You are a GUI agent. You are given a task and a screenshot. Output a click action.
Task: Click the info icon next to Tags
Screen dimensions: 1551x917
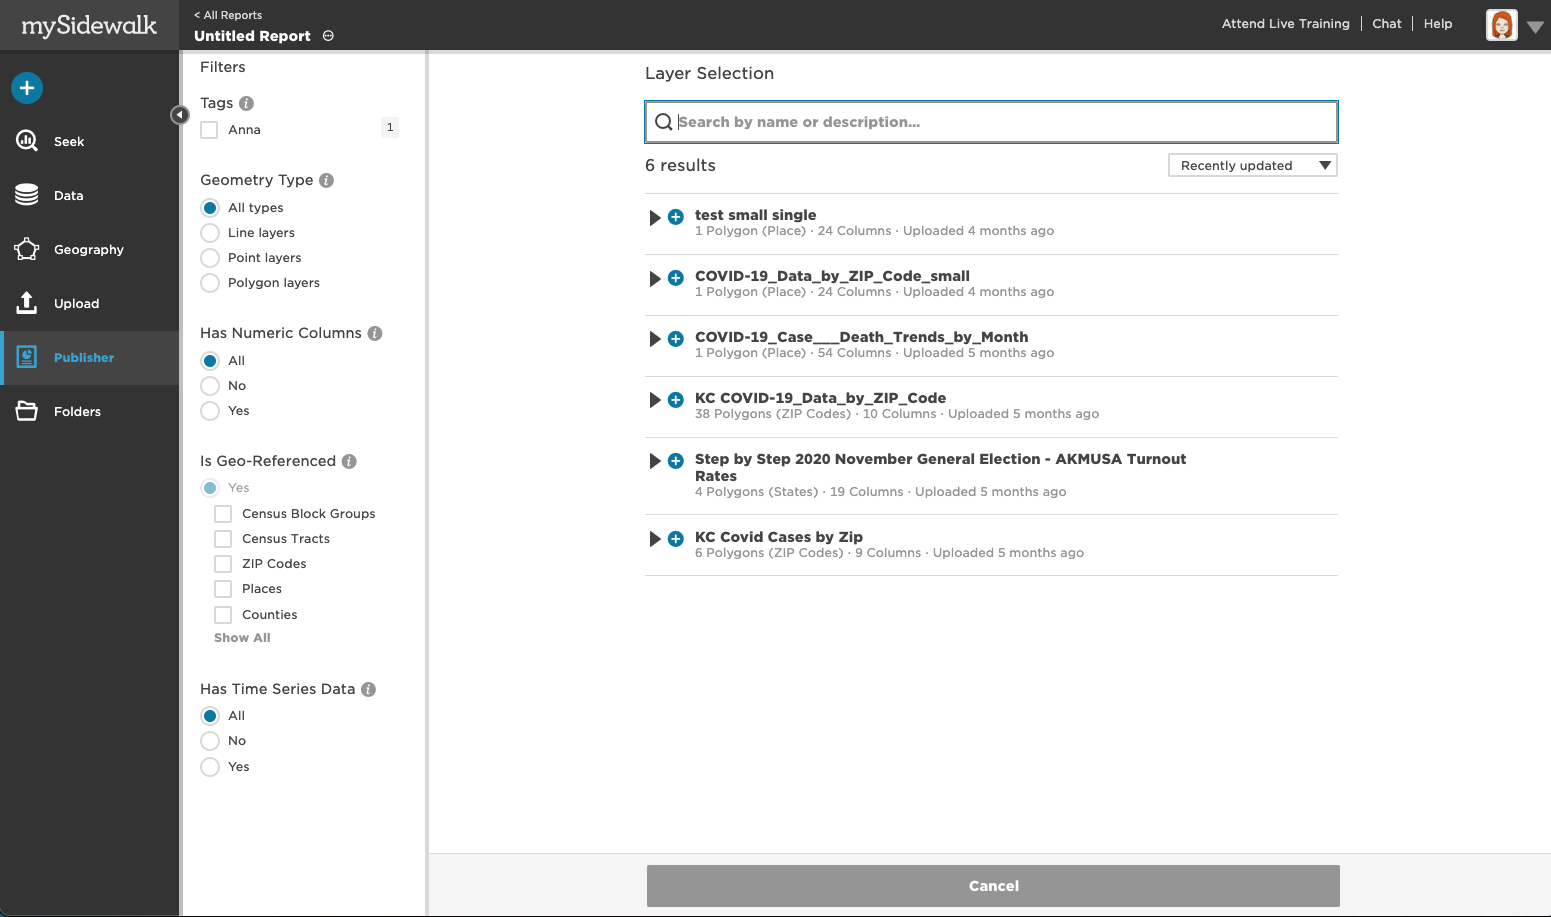[x=247, y=103]
